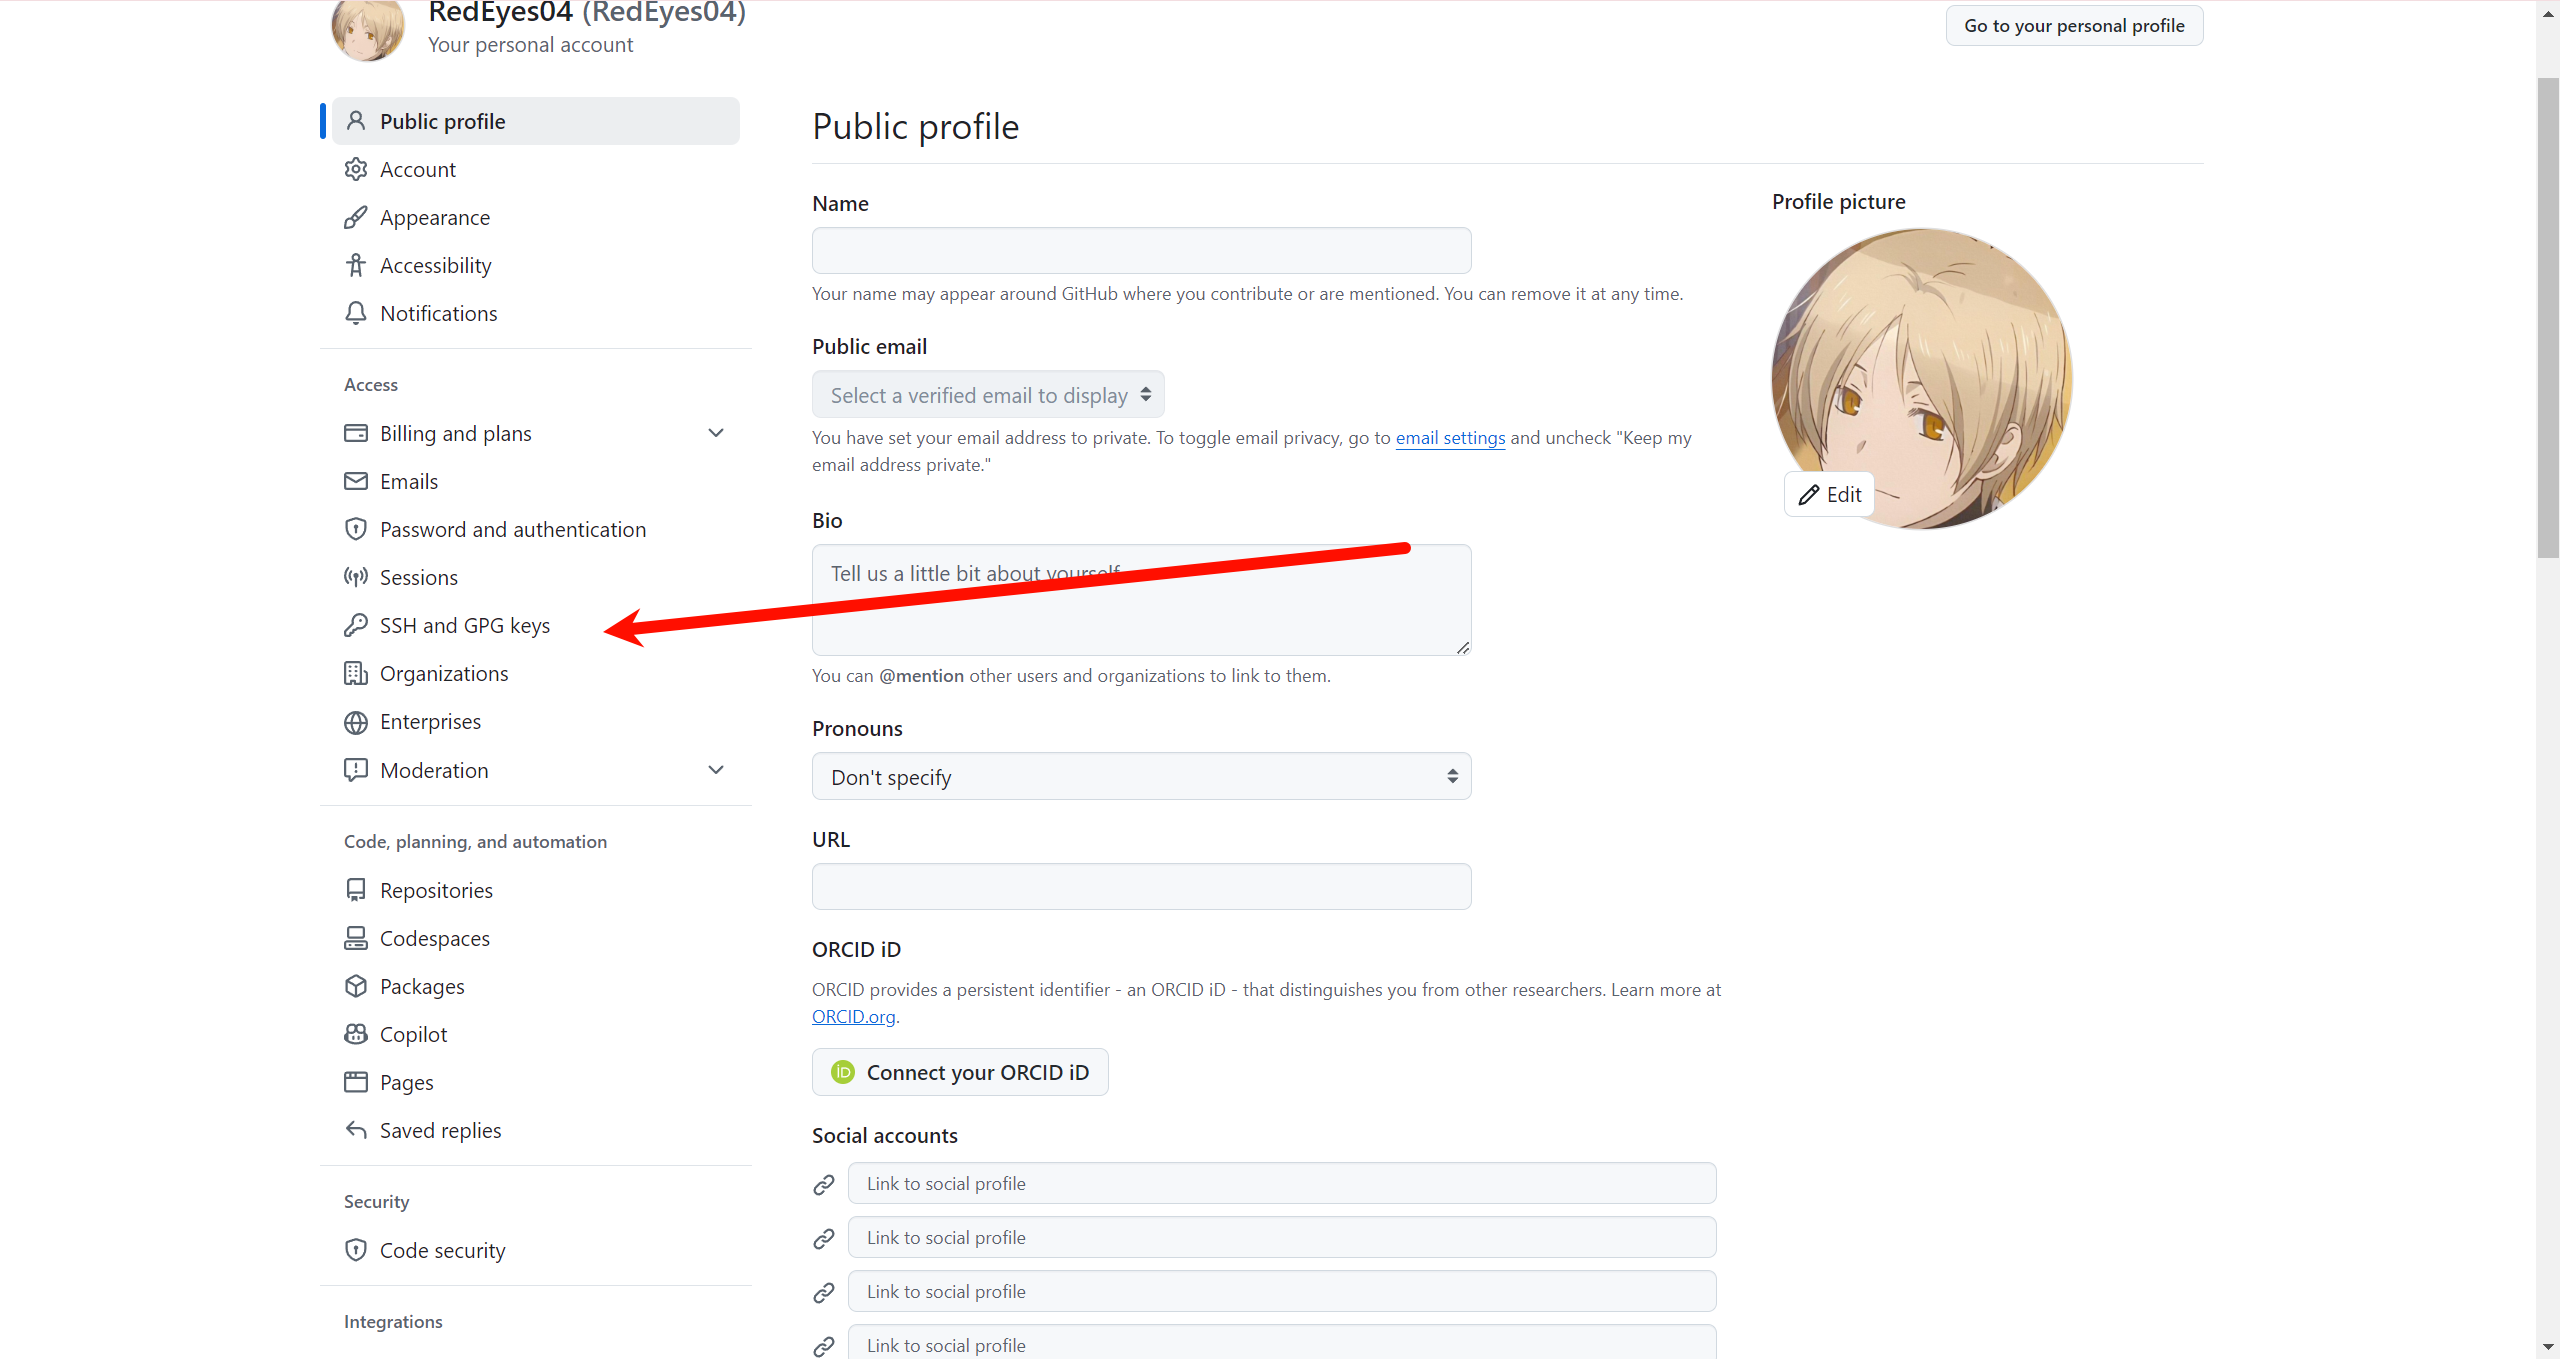The height and width of the screenshot is (1359, 2560).
Task: Click the Organizations building icon
Action: pos(356,673)
